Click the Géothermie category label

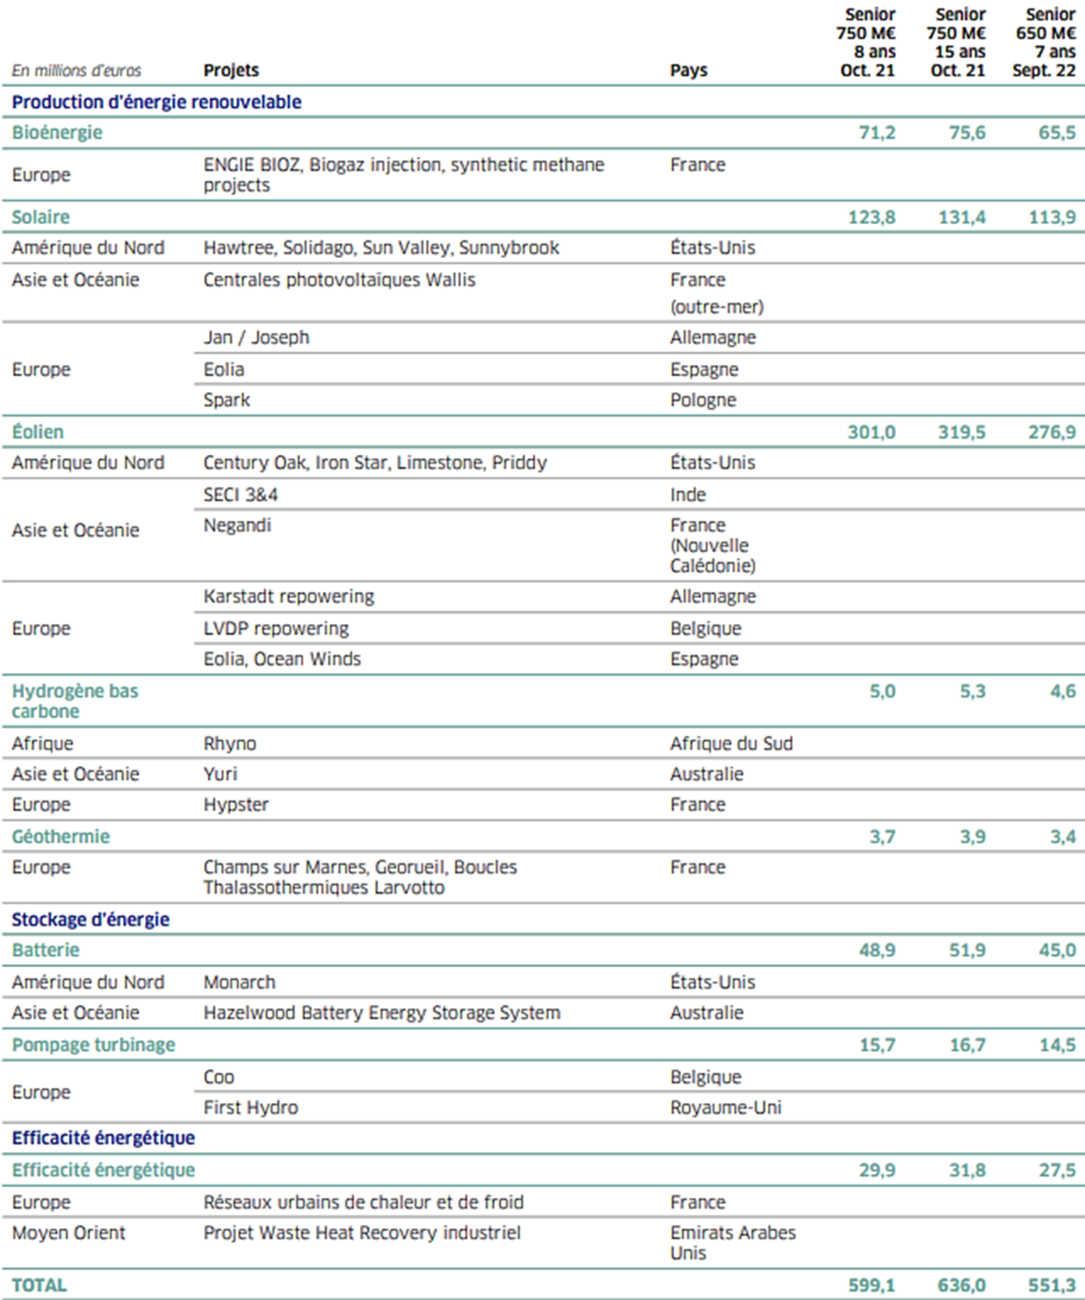[61, 837]
